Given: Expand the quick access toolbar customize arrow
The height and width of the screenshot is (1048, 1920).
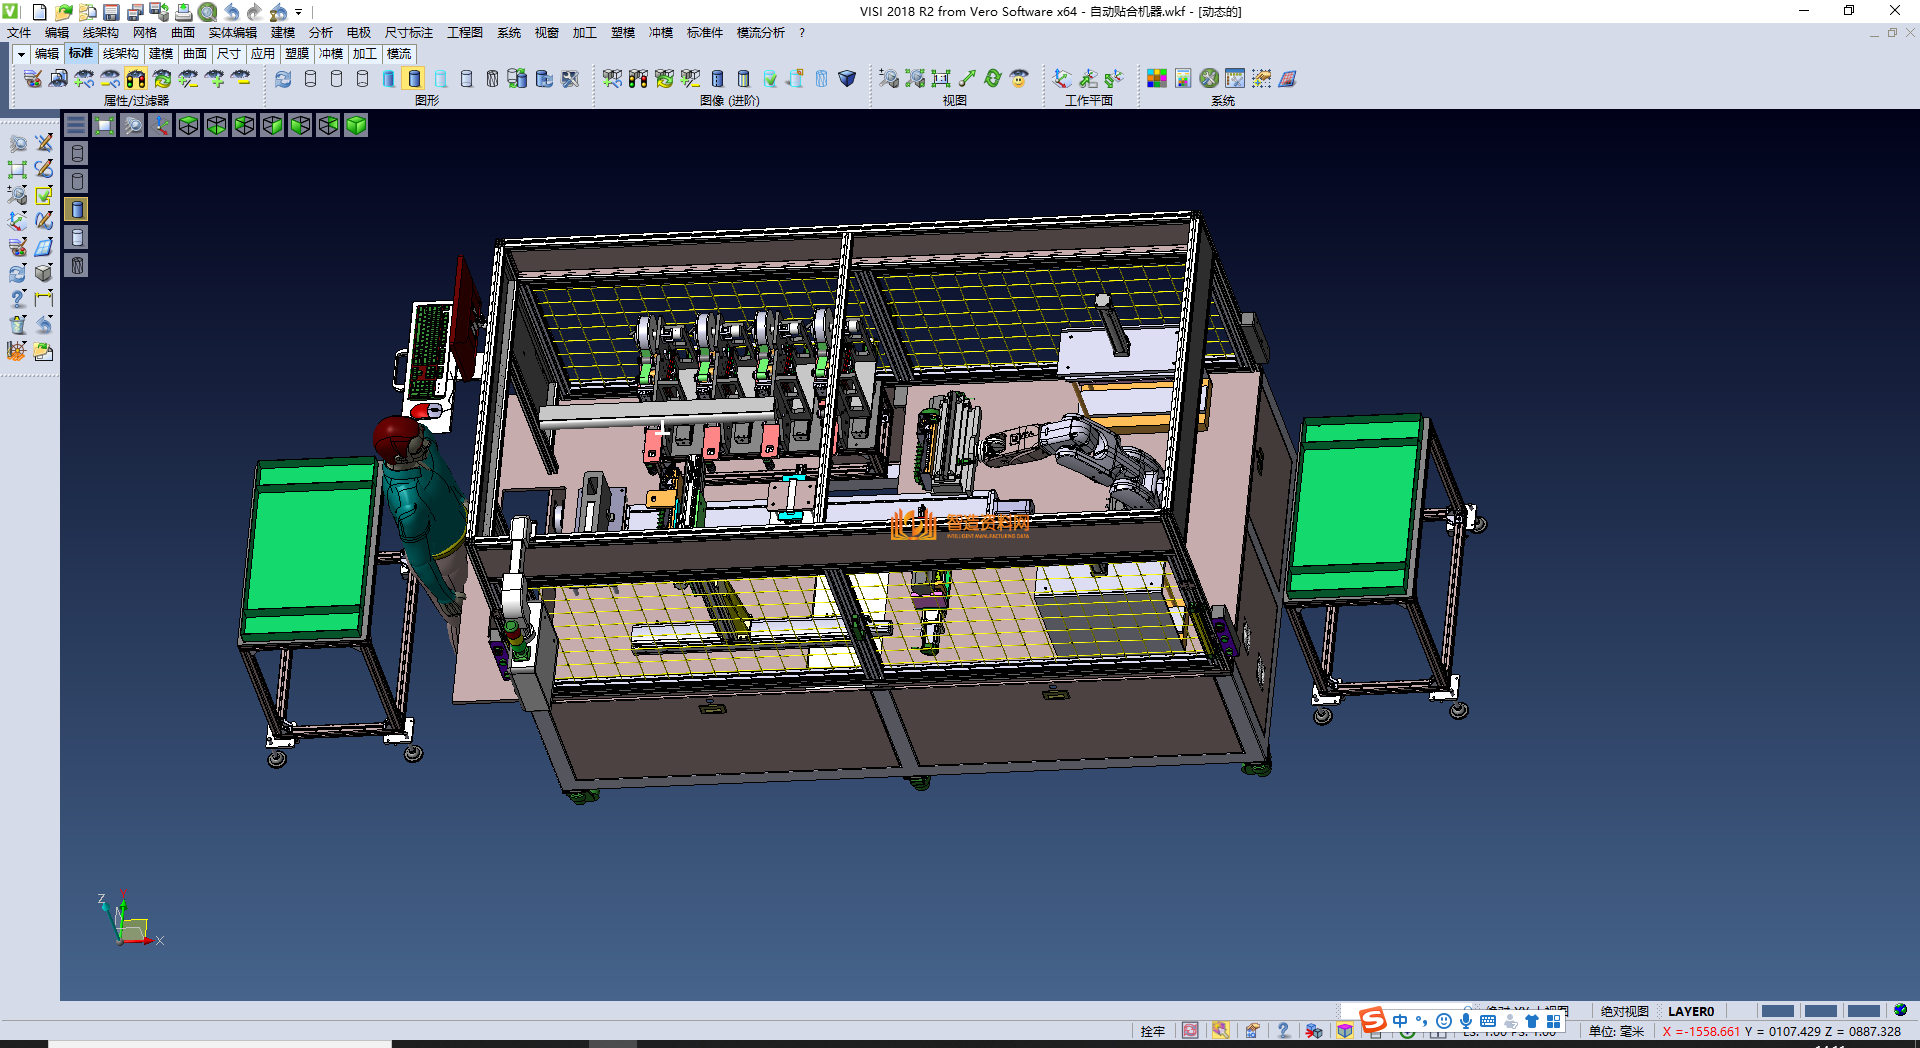Looking at the screenshot, I should 299,13.
